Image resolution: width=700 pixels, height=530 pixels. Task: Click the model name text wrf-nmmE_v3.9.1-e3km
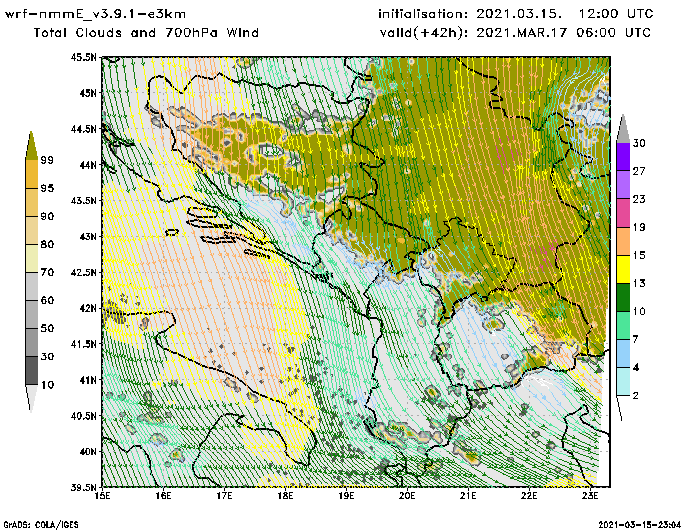95,14
